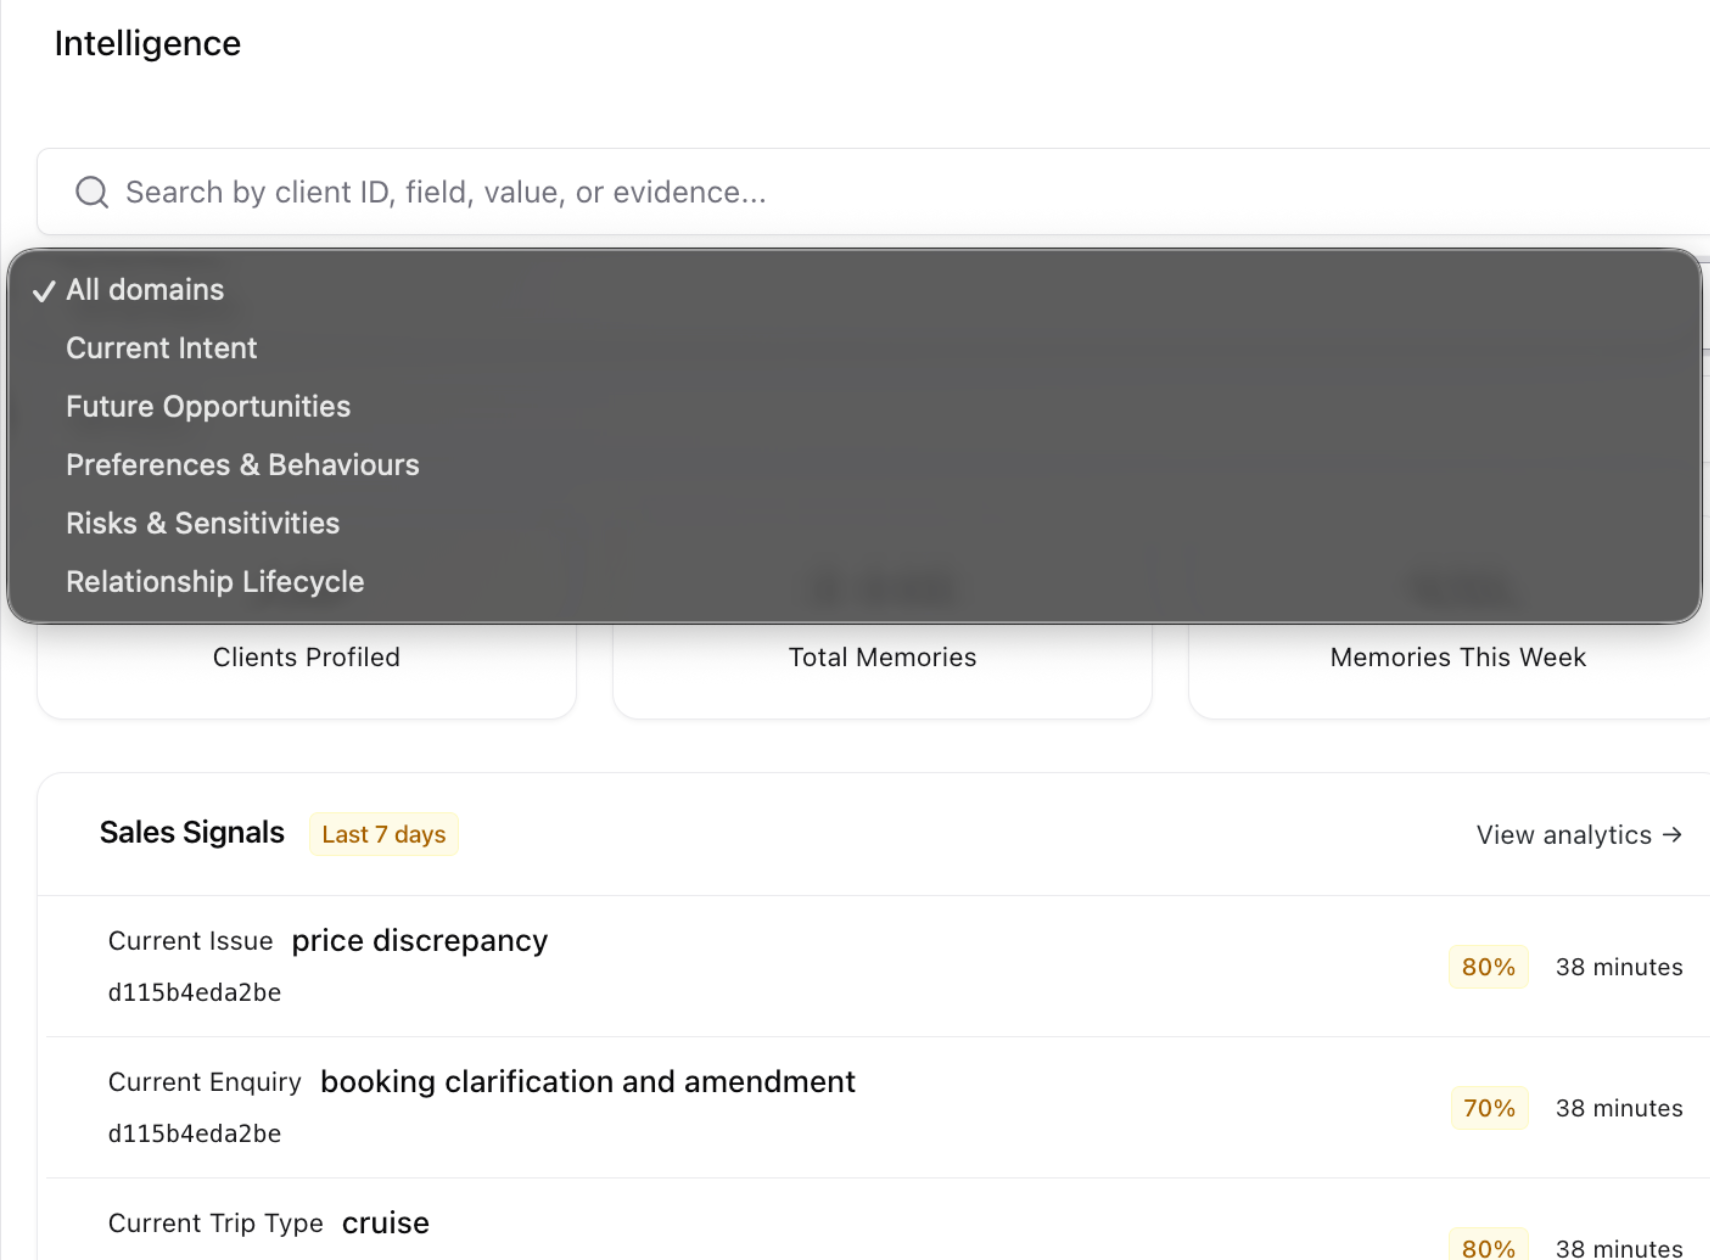Click the Intelligence page title
This screenshot has height=1260, width=1710.
pyautogui.click(x=147, y=44)
